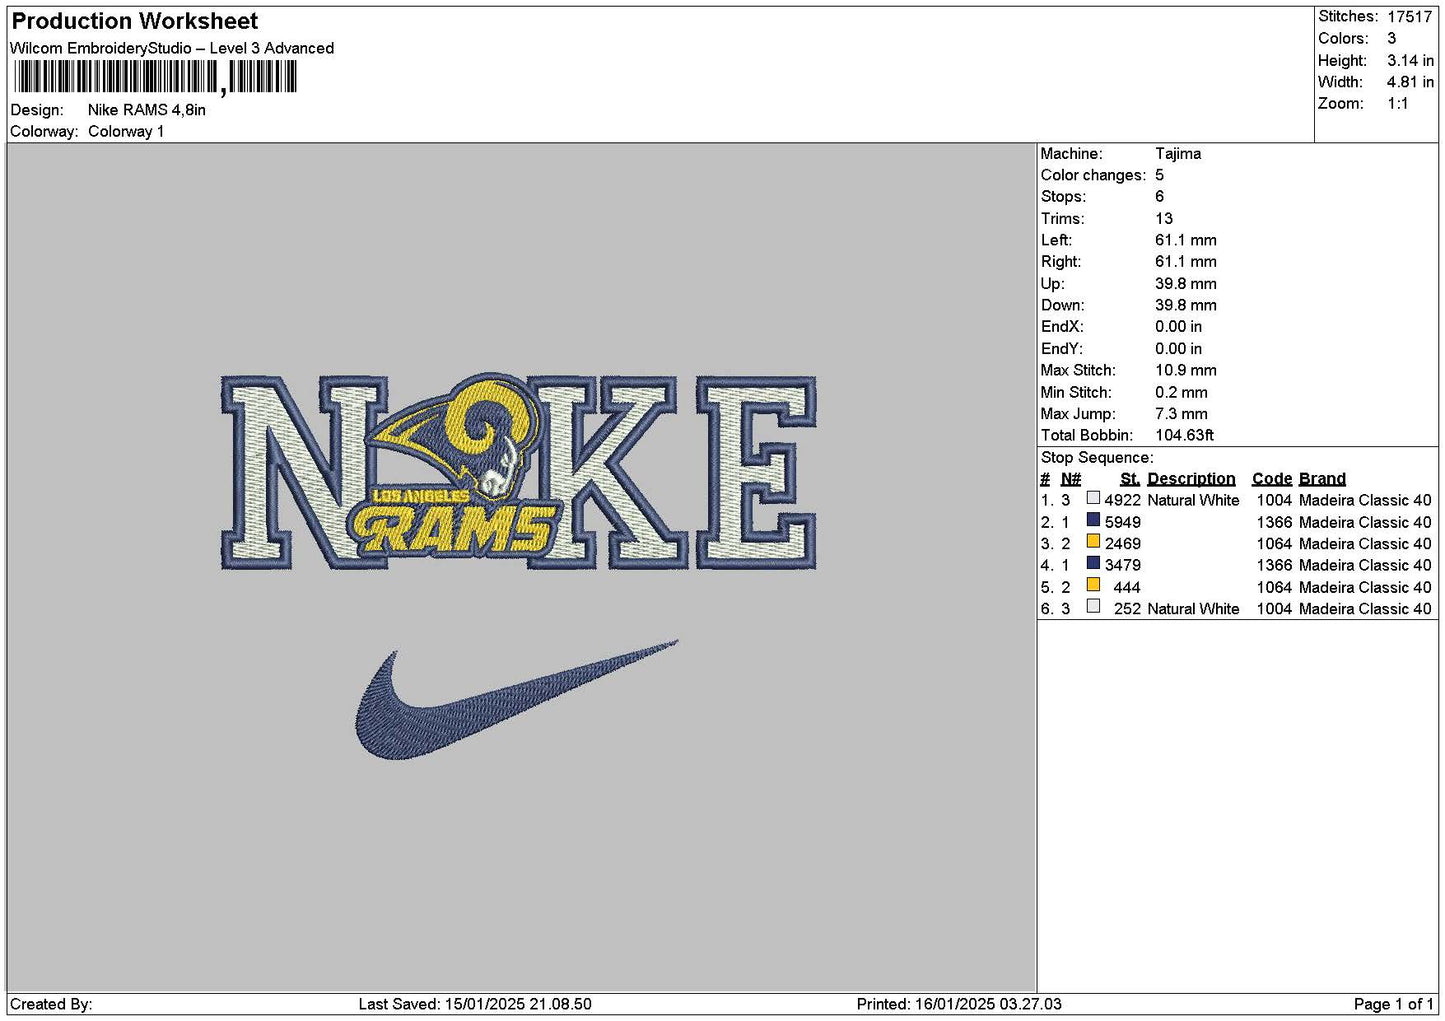This screenshot has width=1445, height=1021.
Task: Click the Total Bobbin value '104.63ft'
Action: (x=1184, y=435)
